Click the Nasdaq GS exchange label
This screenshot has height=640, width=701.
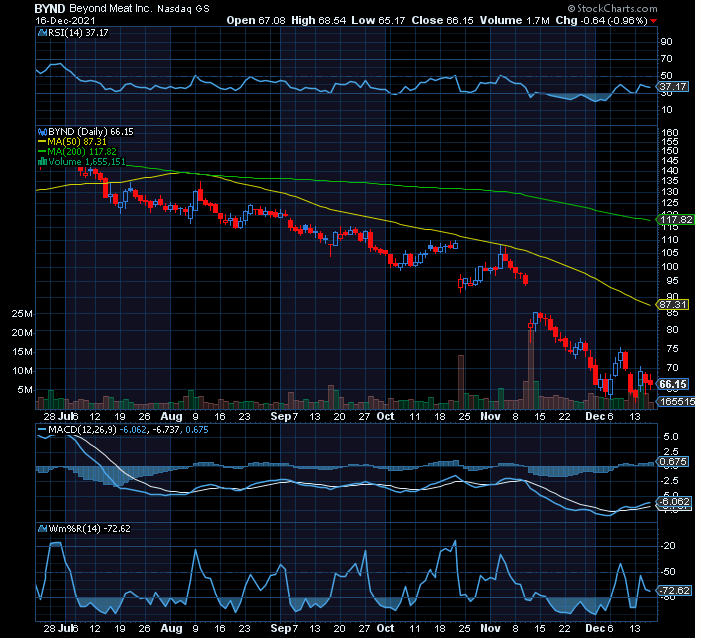183,8
